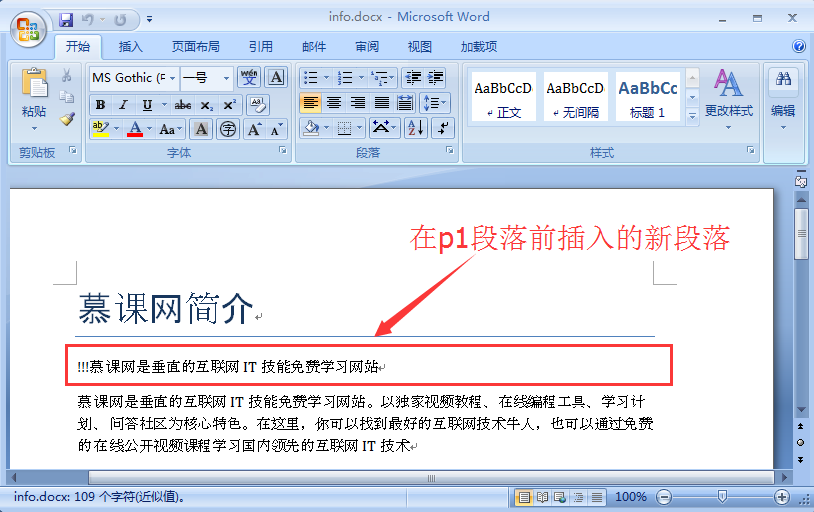Screen dimensions: 814x512
Task: Apply character border icon
Action: point(276,77)
